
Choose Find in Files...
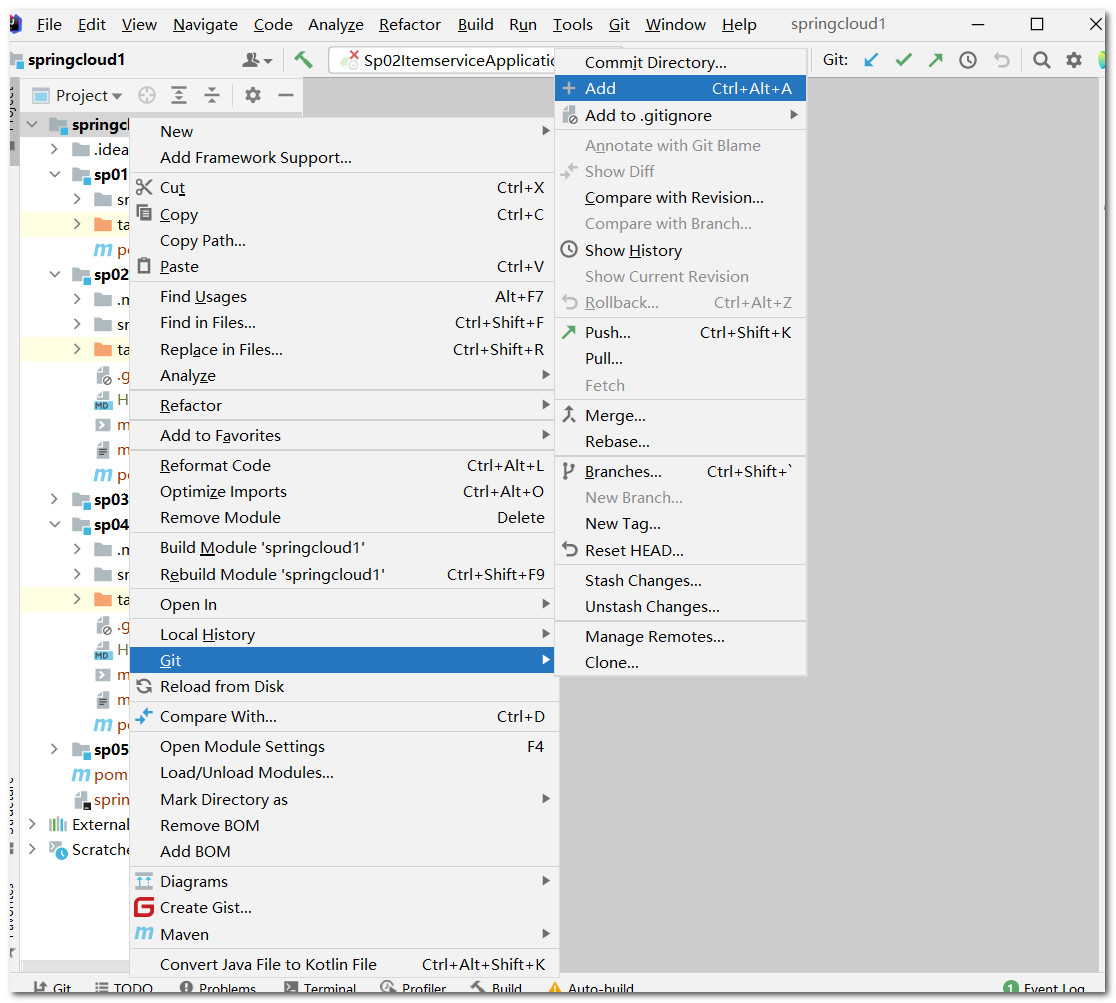tap(343, 322)
